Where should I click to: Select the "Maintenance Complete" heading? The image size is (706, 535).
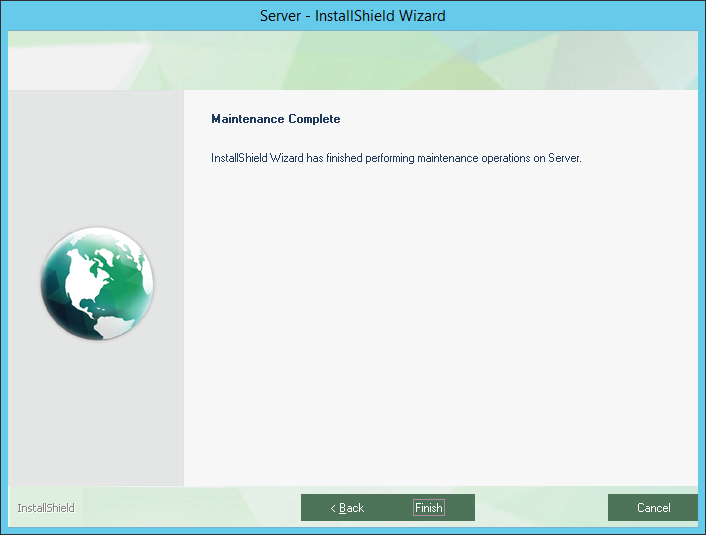276,119
